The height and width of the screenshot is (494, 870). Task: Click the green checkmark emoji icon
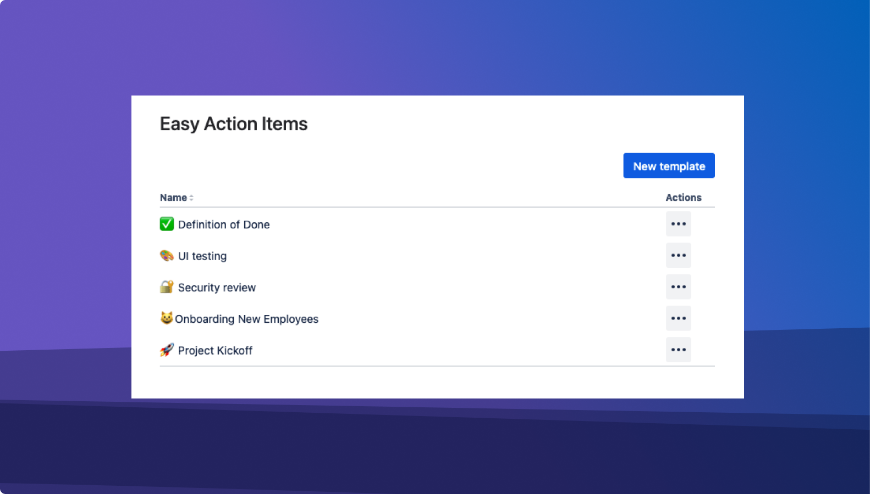(x=167, y=224)
